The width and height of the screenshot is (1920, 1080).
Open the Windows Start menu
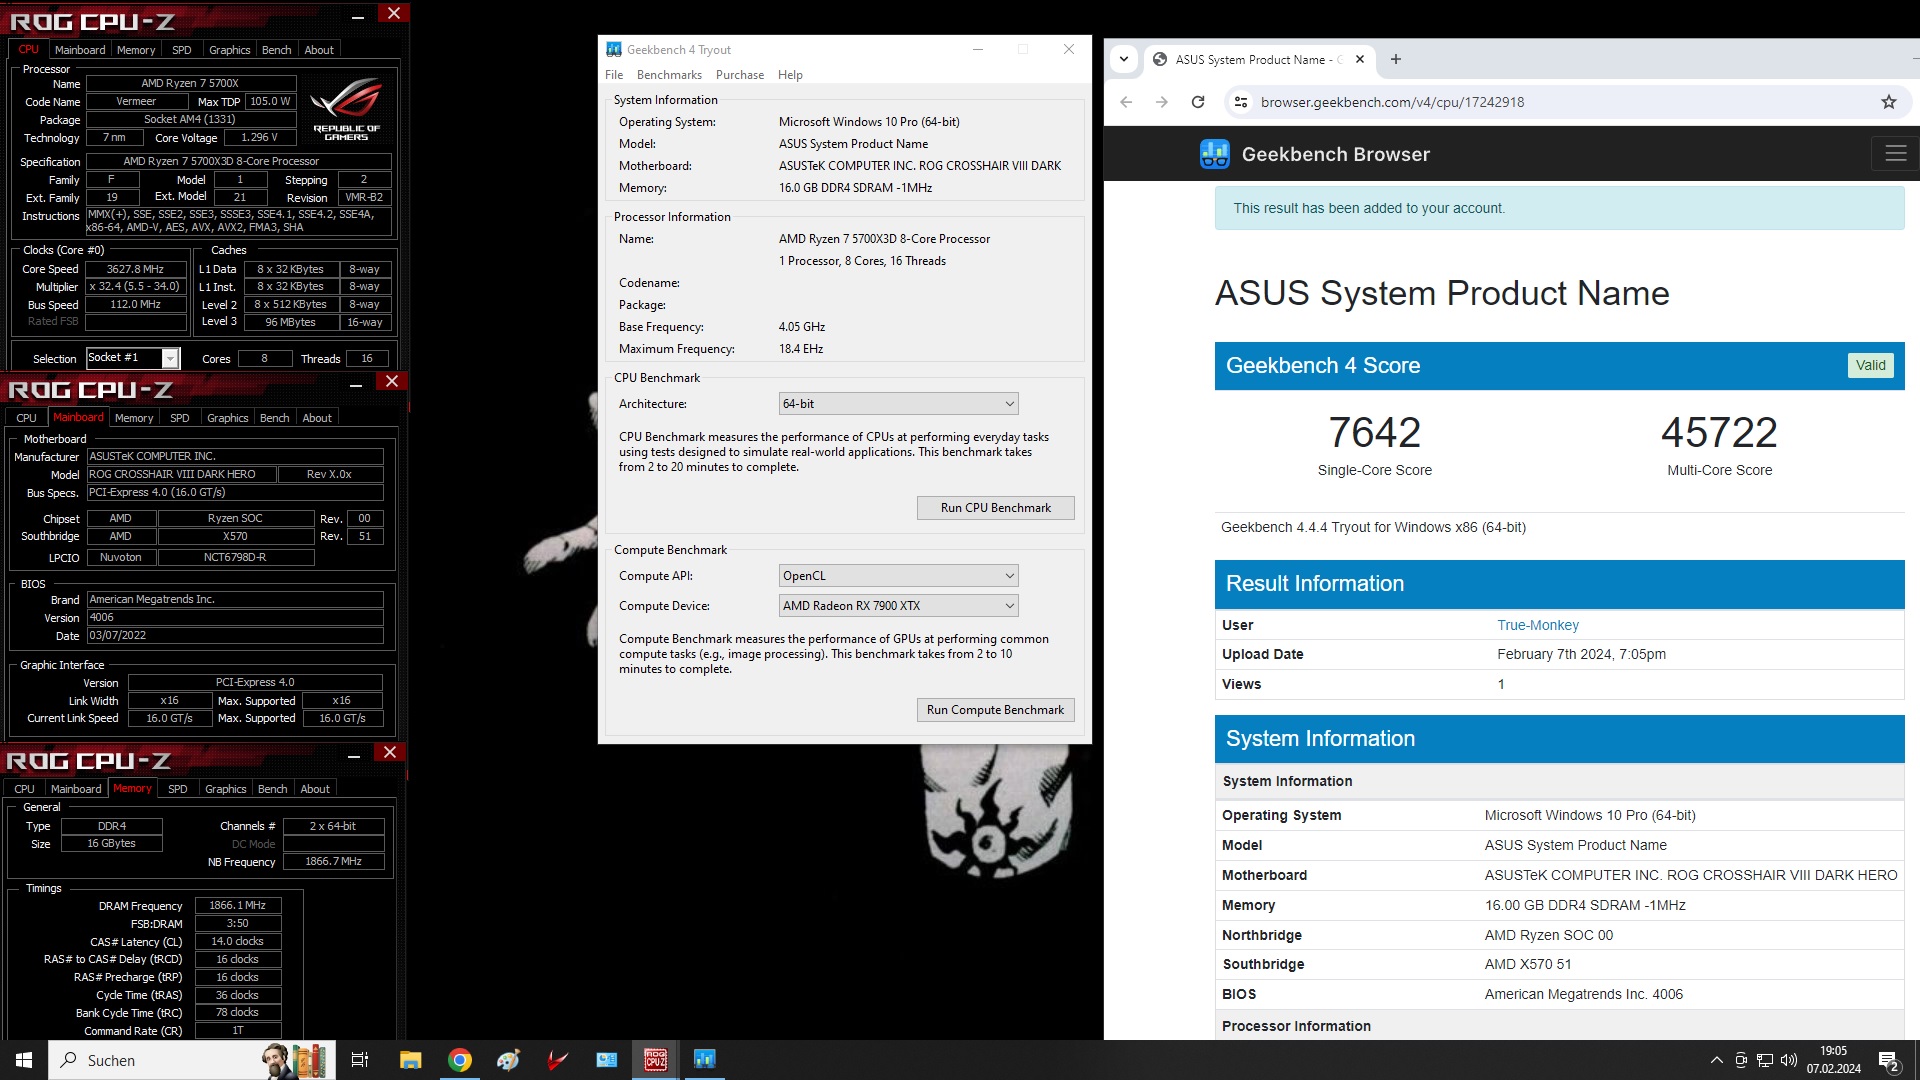pos(24,1060)
